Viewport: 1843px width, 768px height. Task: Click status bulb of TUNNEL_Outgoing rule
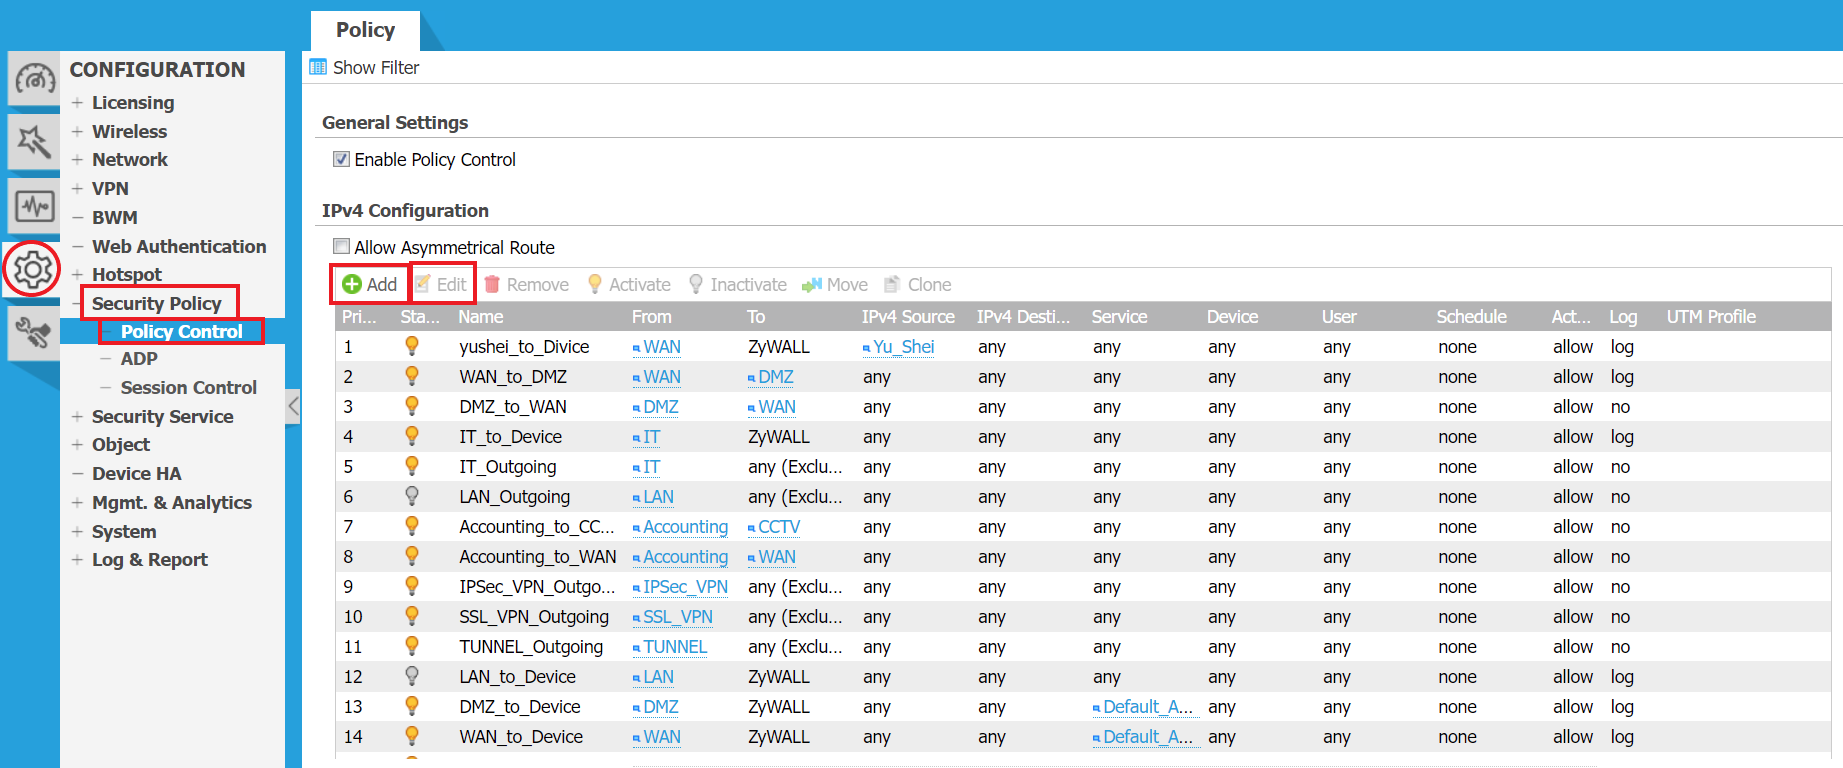(x=411, y=646)
